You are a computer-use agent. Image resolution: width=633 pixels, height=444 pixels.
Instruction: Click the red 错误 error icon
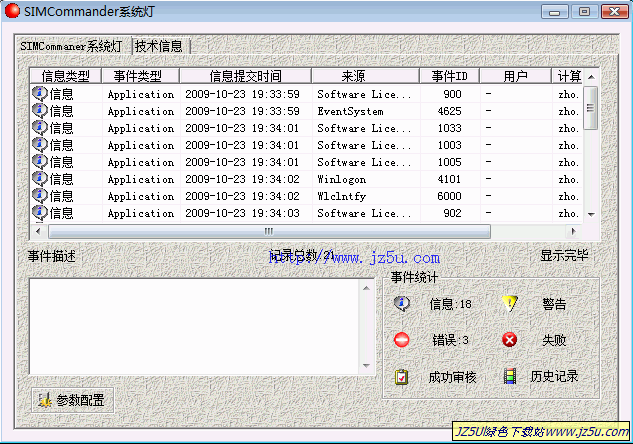pyautogui.click(x=402, y=340)
